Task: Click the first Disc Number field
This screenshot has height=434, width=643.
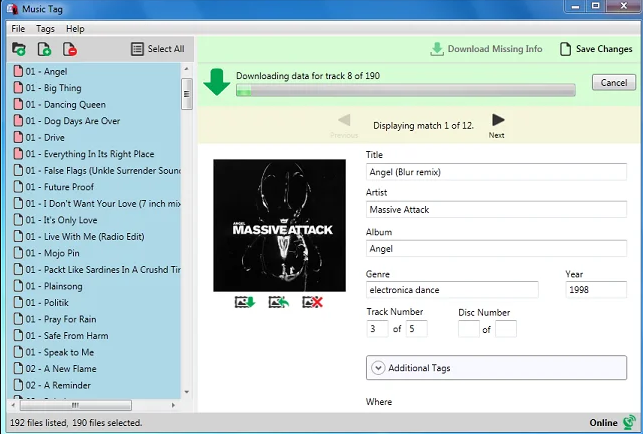Action: pos(469,329)
